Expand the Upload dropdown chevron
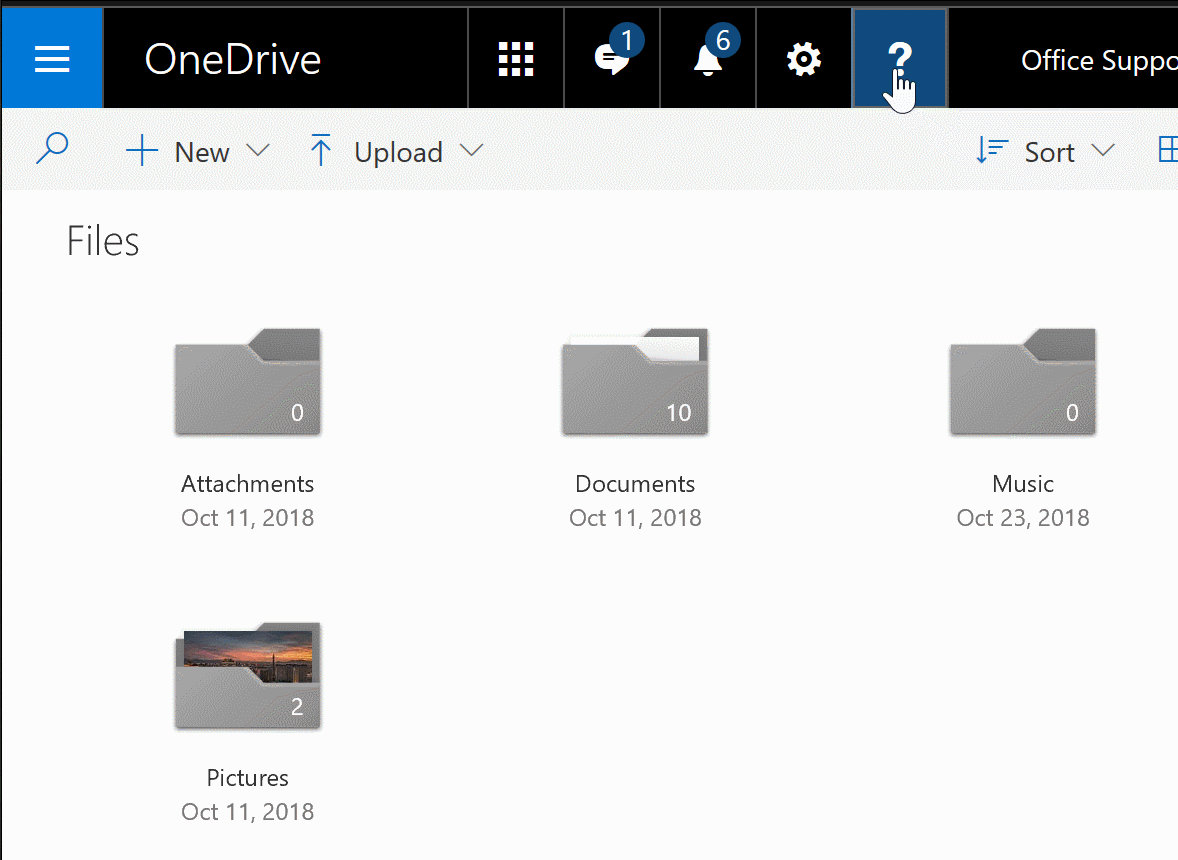1178x860 pixels. pos(472,151)
